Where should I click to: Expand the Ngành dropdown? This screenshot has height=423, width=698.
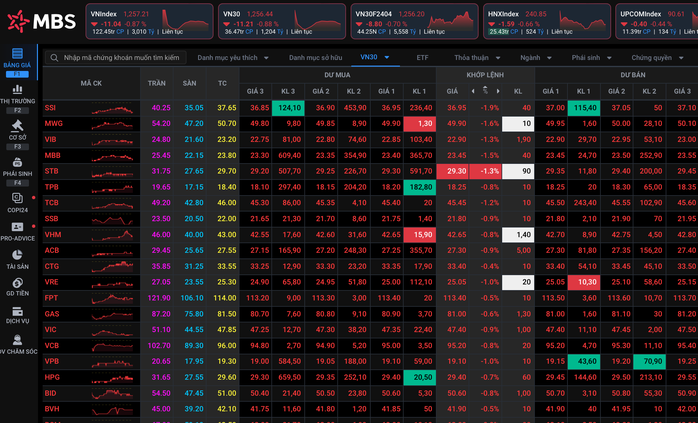pyautogui.click(x=549, y=58)
